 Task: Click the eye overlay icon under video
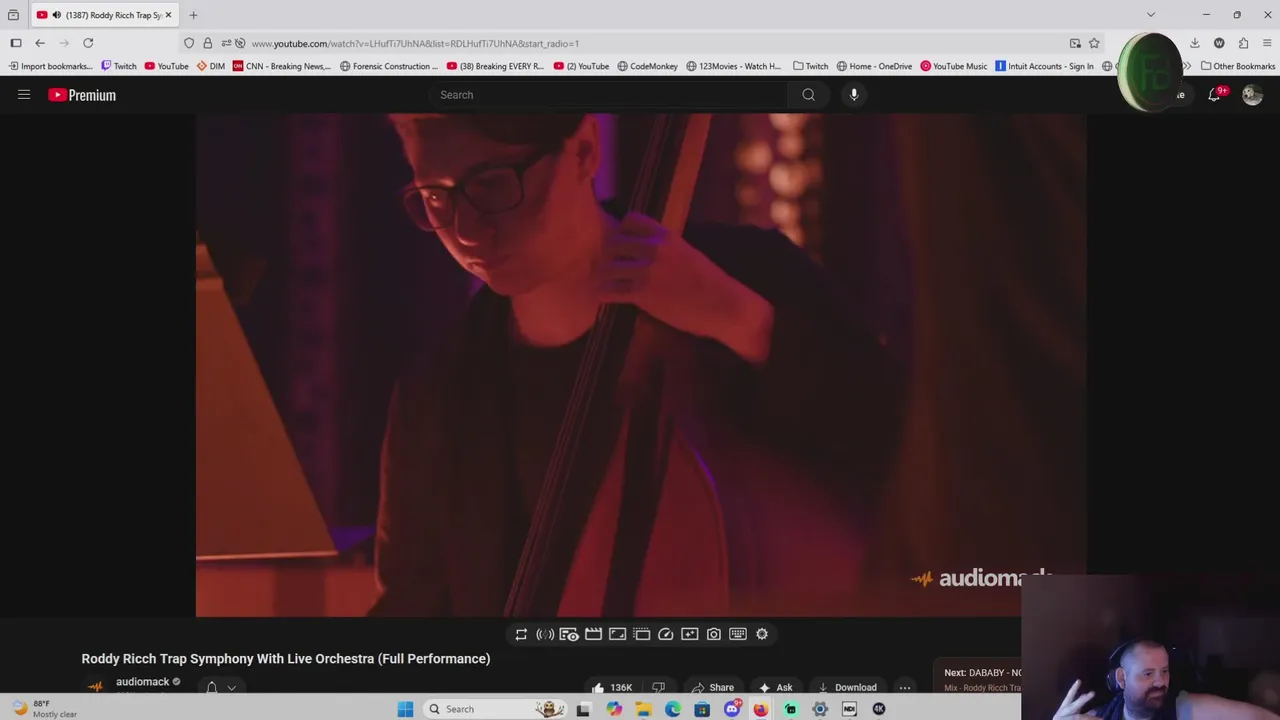tap(569, 634)
